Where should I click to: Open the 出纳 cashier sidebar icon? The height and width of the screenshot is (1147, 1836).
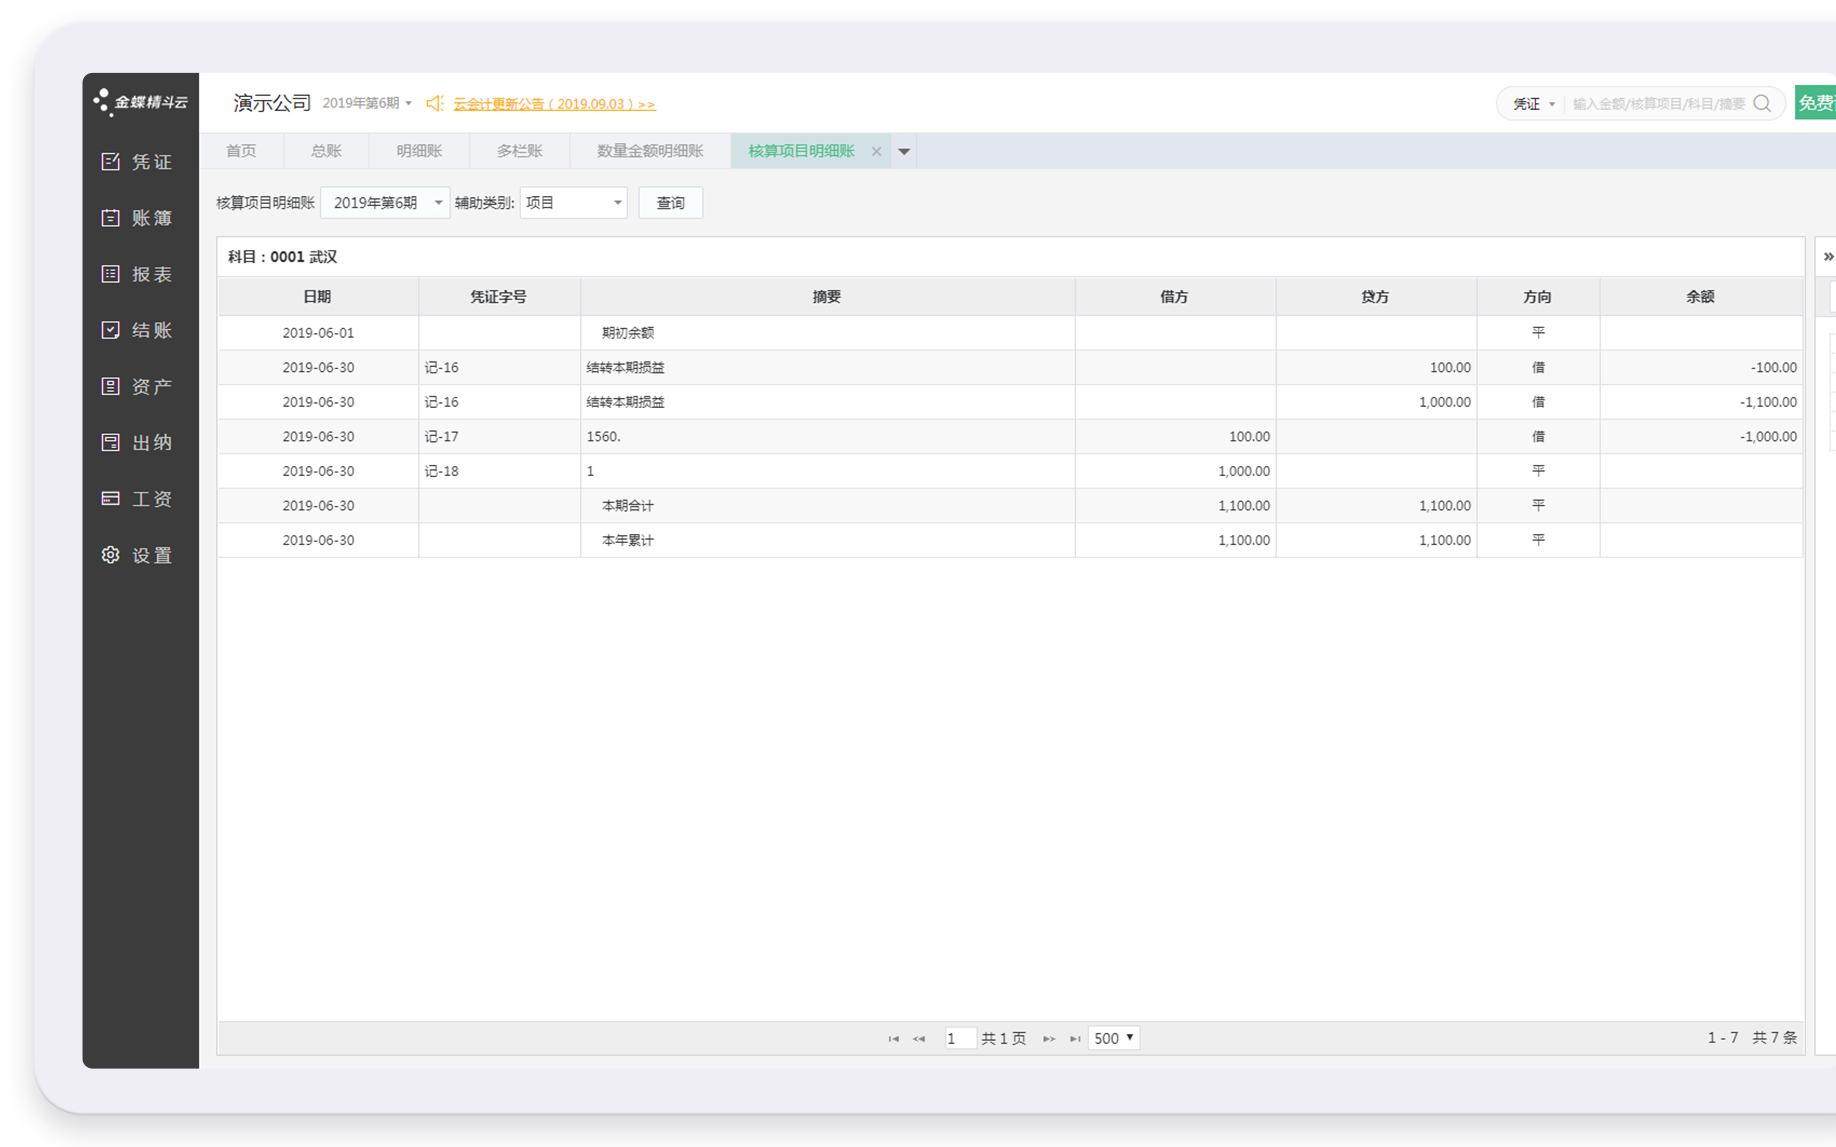pyautogui.click(x=111, y=442)
